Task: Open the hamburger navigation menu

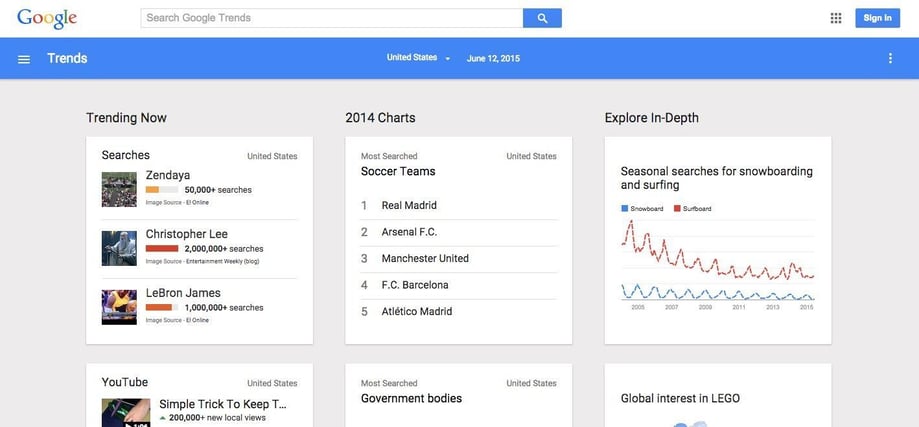Action: coord(24,59)
